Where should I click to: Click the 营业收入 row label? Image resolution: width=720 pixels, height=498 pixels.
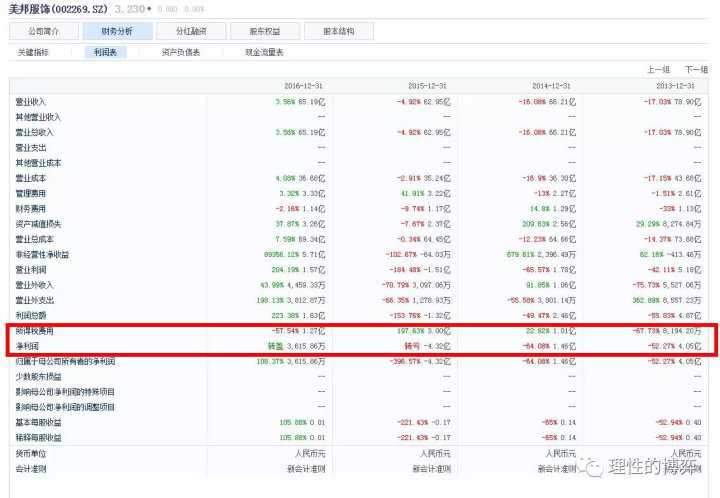[31, 102]
